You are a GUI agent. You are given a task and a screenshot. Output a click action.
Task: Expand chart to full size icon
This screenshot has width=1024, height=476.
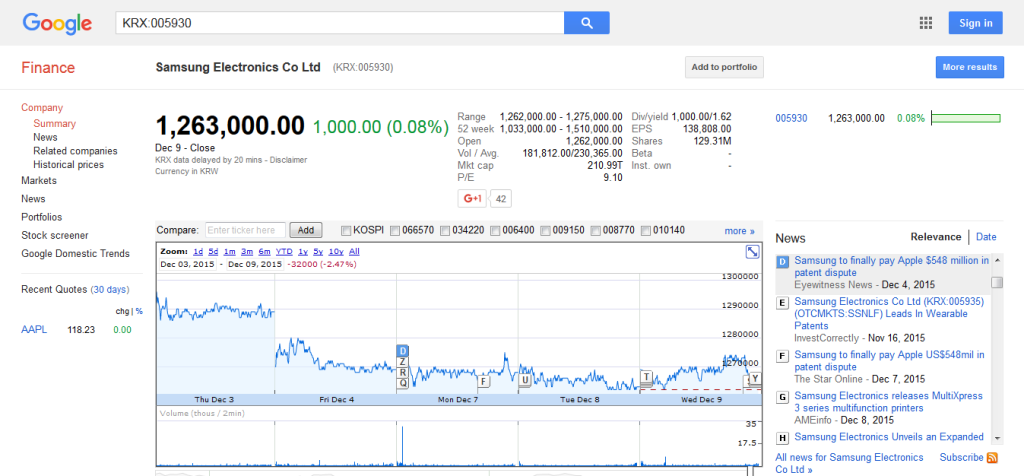tap(752, 251)
